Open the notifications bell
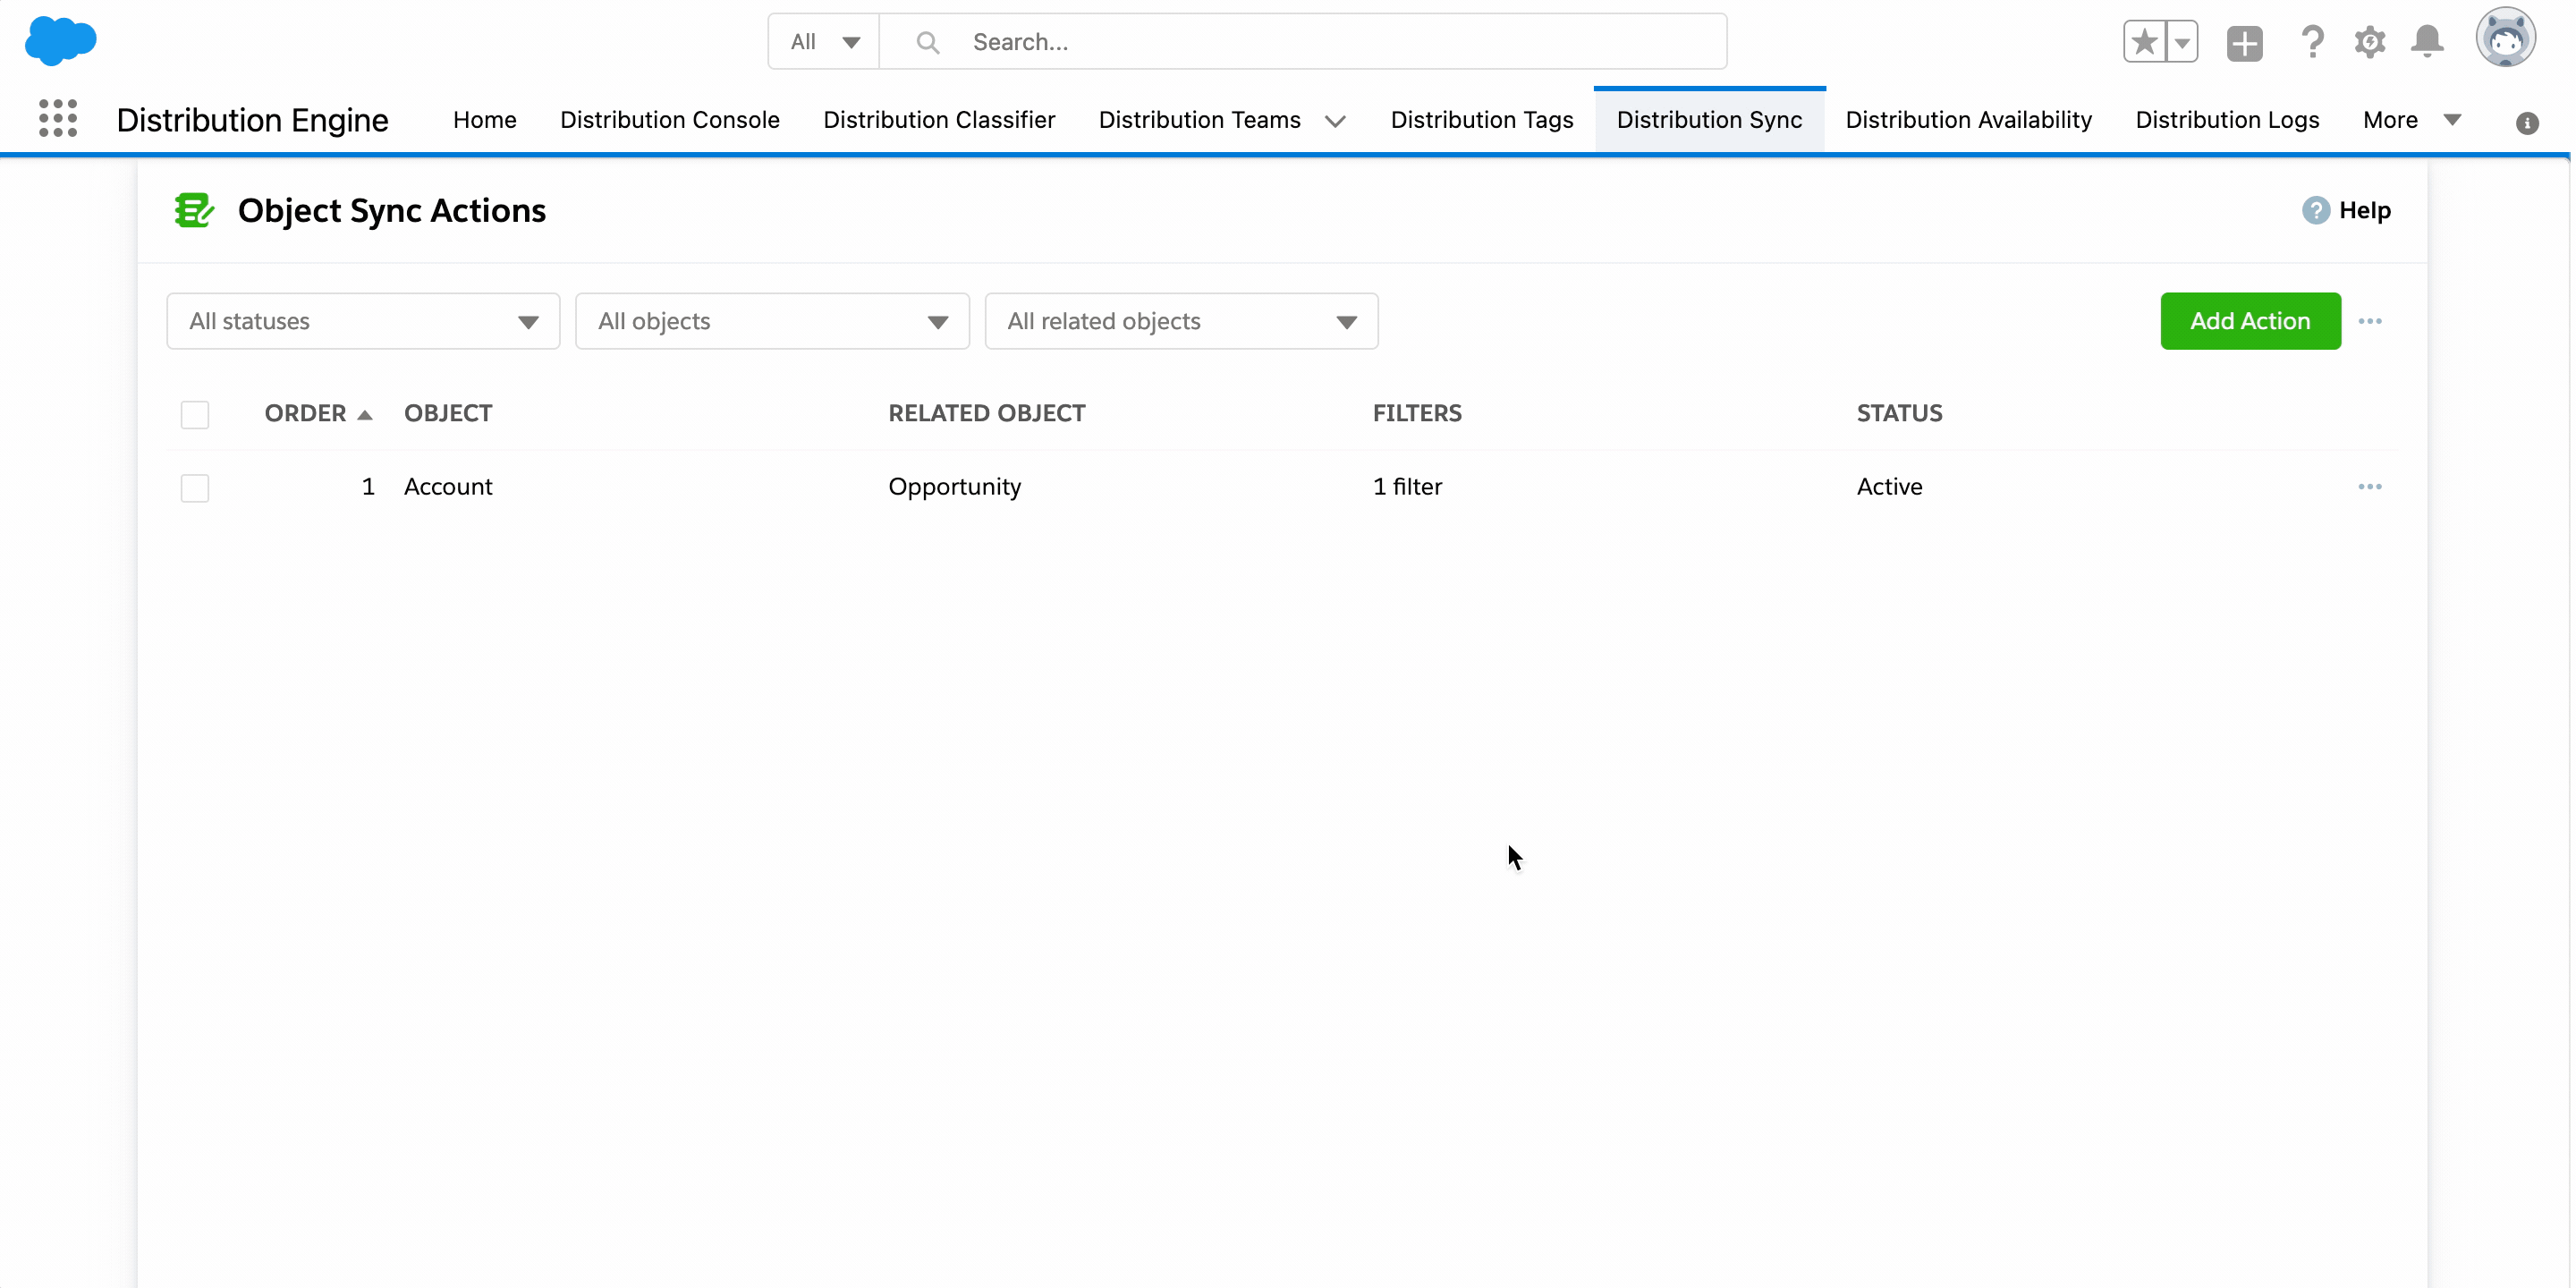 coord(2427,42)
